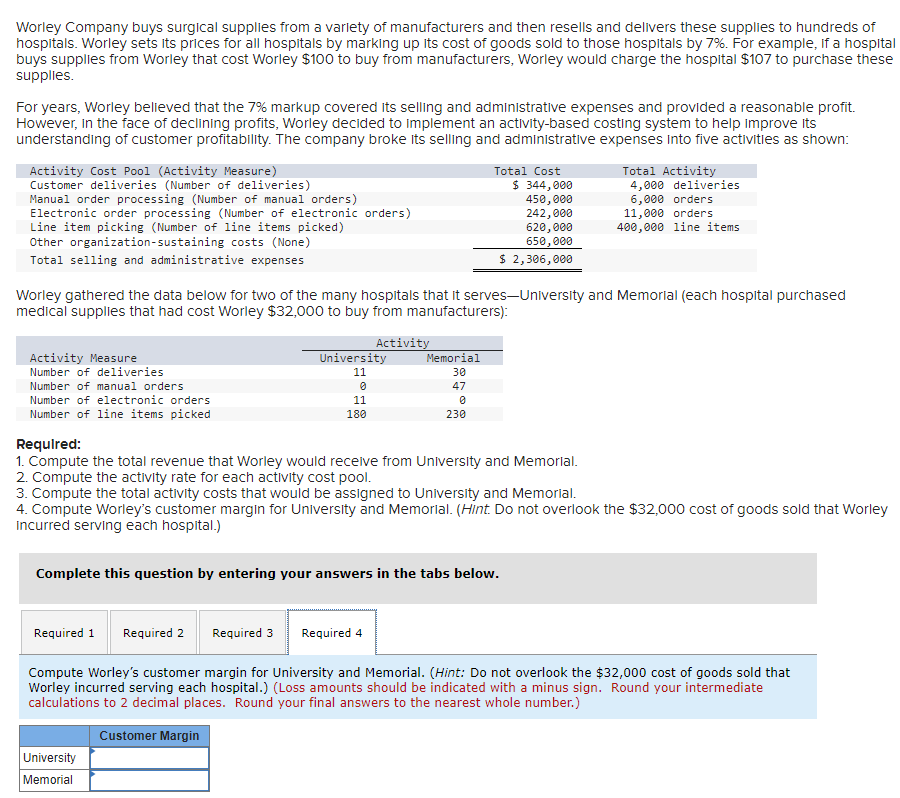Click the Total Activity column header

point(669,171)
